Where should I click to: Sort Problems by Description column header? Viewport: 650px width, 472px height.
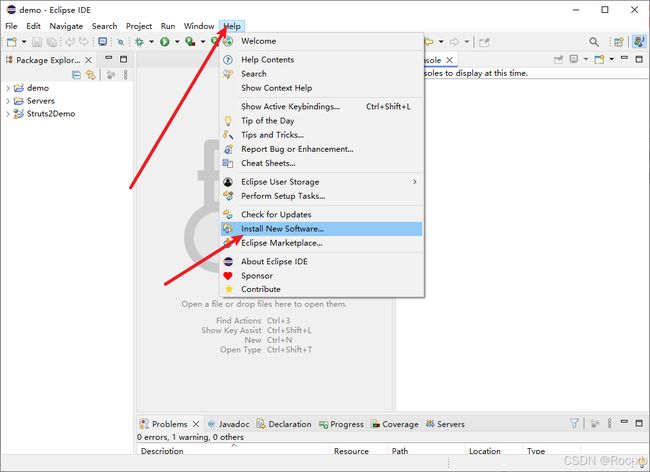tap(233, 451)
